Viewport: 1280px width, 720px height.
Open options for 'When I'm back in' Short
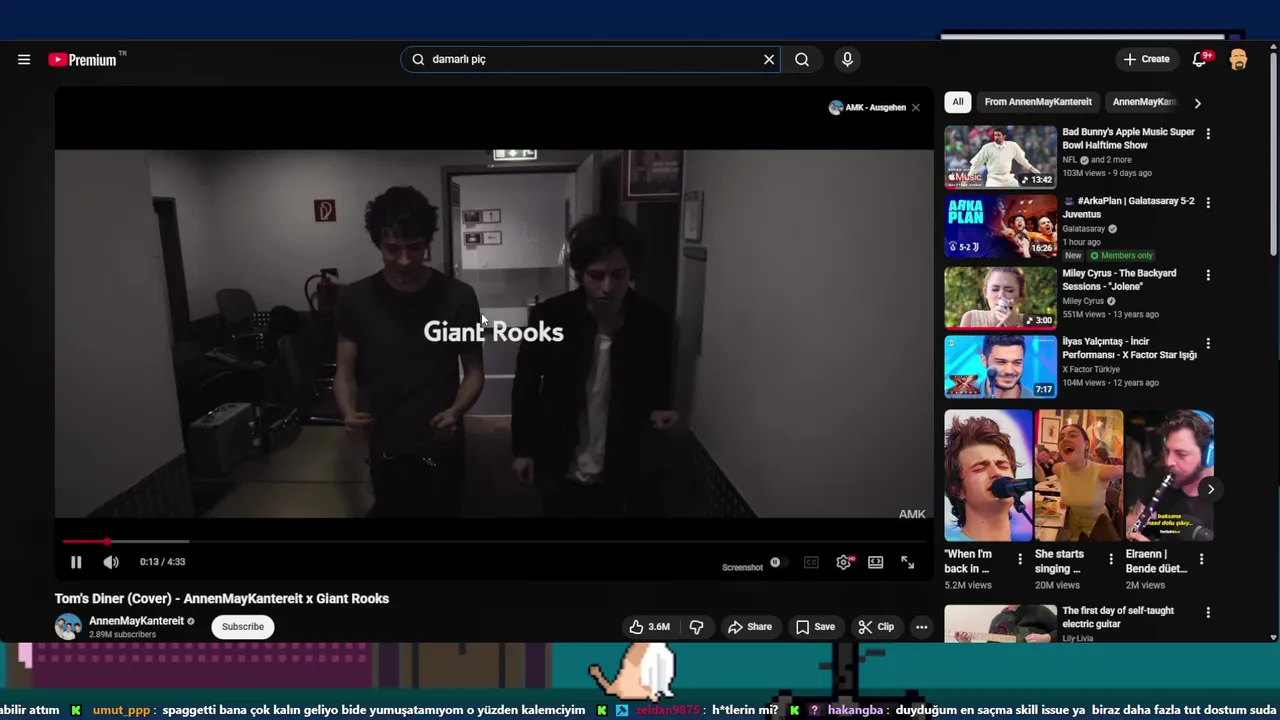click(x=1020, y=560)
